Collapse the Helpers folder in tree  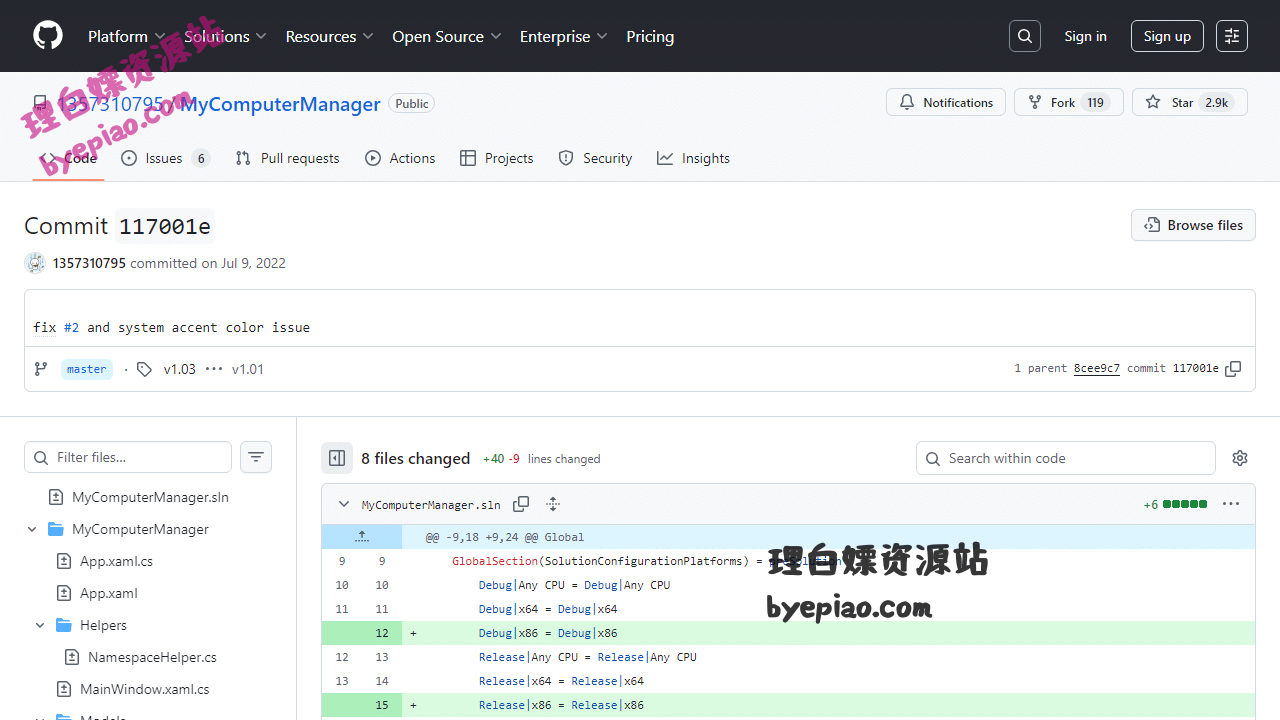click(40, 625)
